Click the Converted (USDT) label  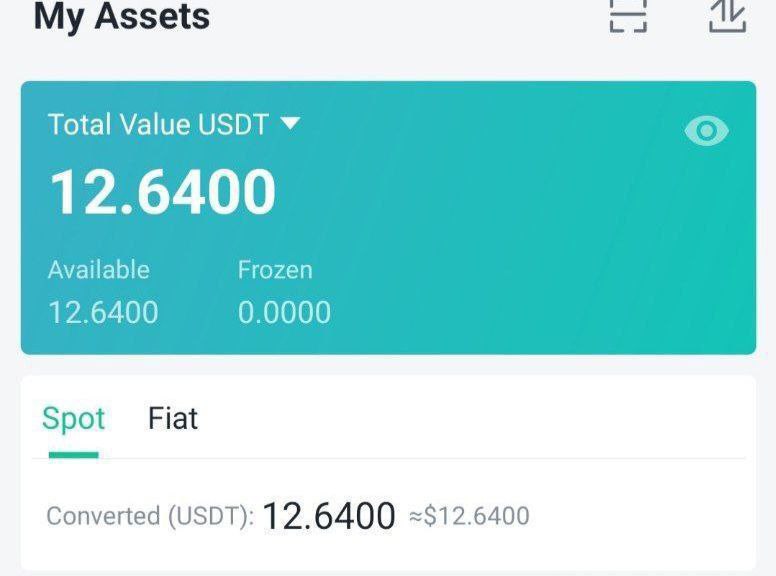tap(150, 517)
